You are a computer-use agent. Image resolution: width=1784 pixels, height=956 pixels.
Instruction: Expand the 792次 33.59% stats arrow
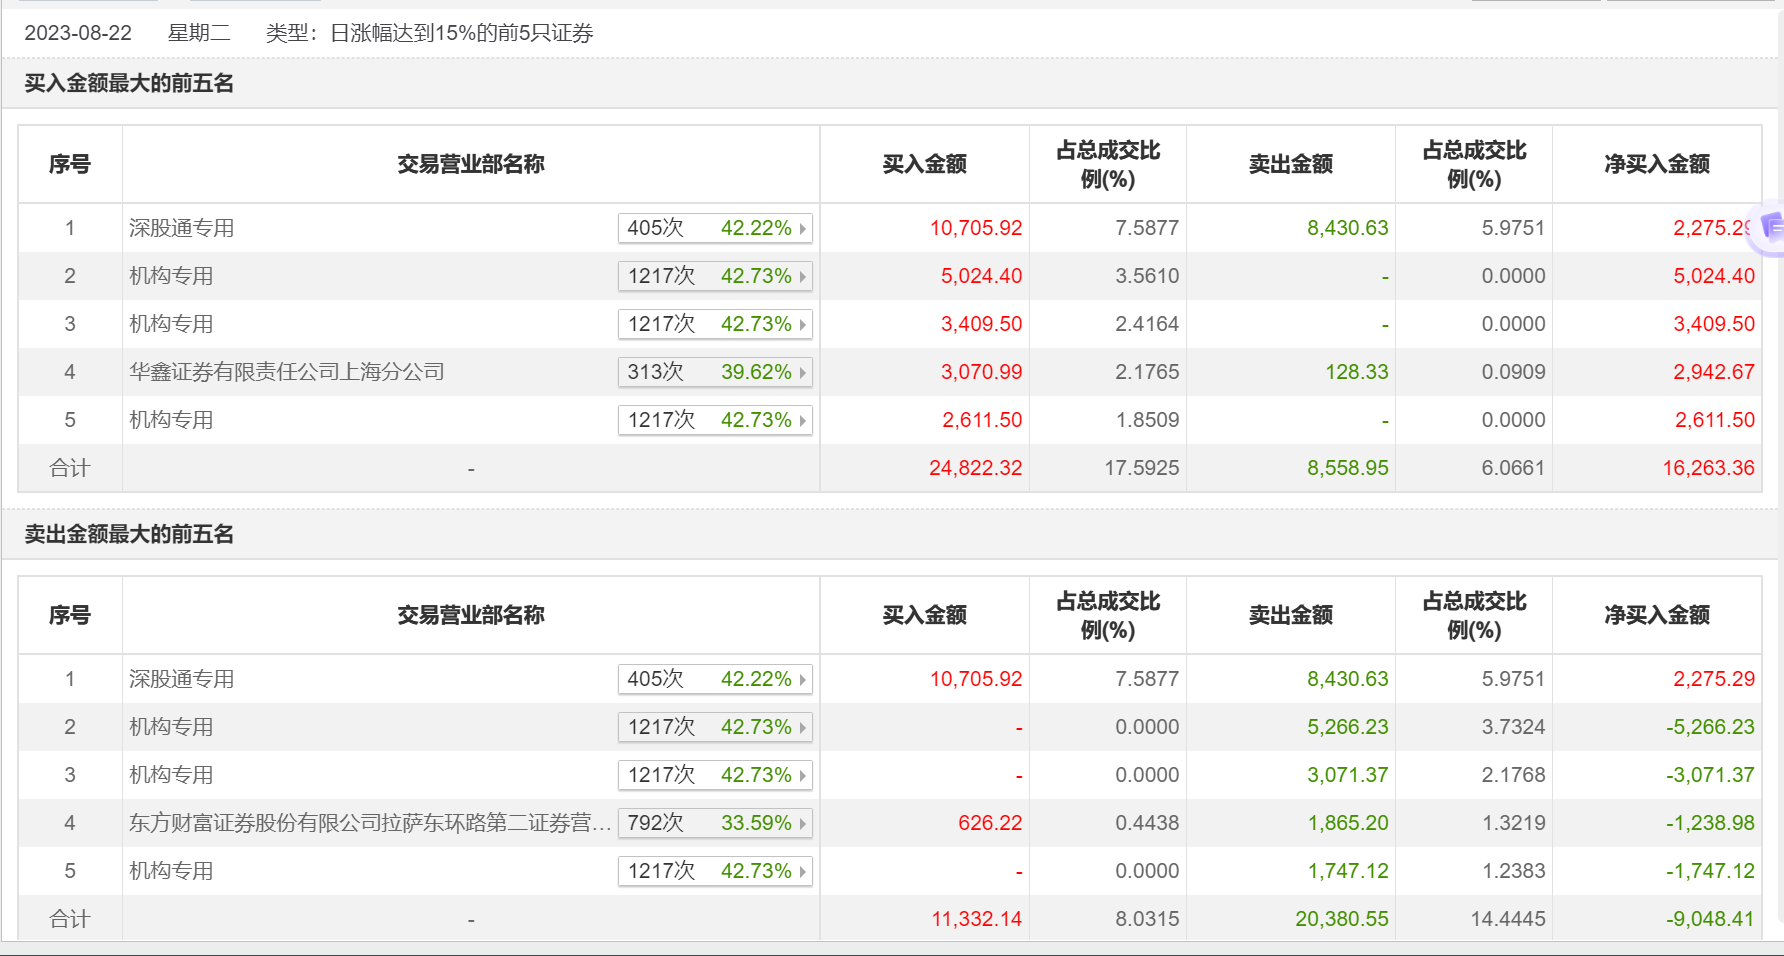(x=802, y=824)
